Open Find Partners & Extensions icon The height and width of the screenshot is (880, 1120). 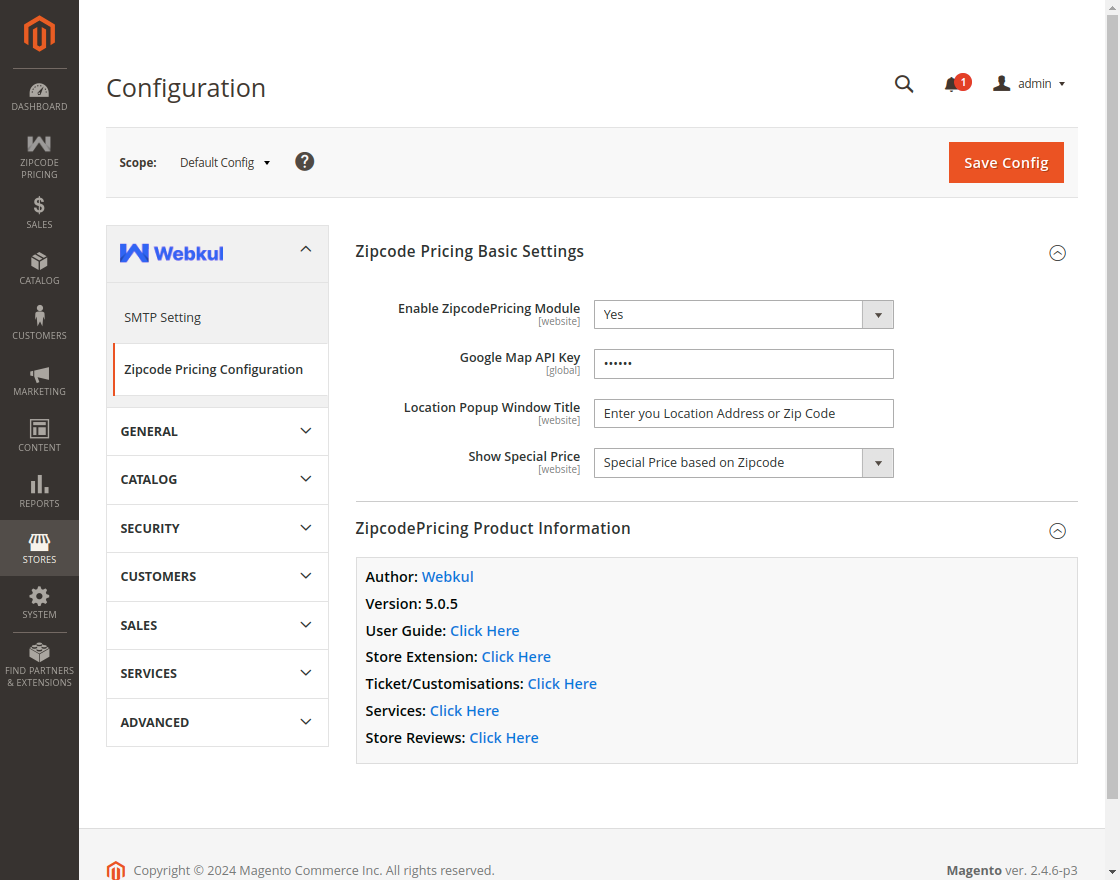pos(39,652)
